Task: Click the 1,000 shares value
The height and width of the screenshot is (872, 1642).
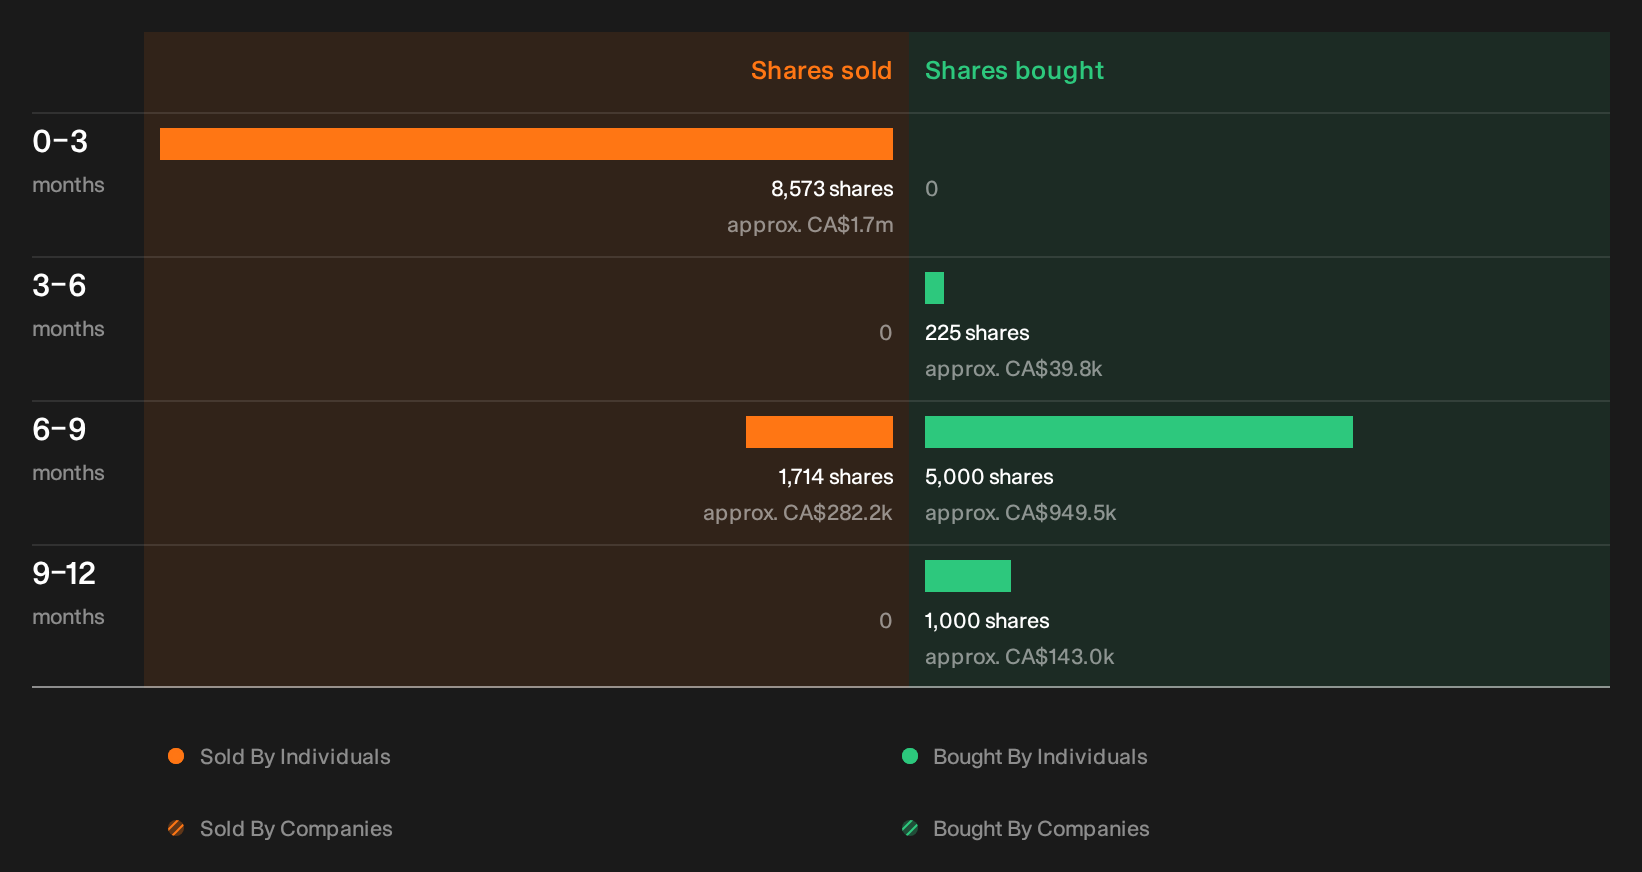Action: point(987,621)
